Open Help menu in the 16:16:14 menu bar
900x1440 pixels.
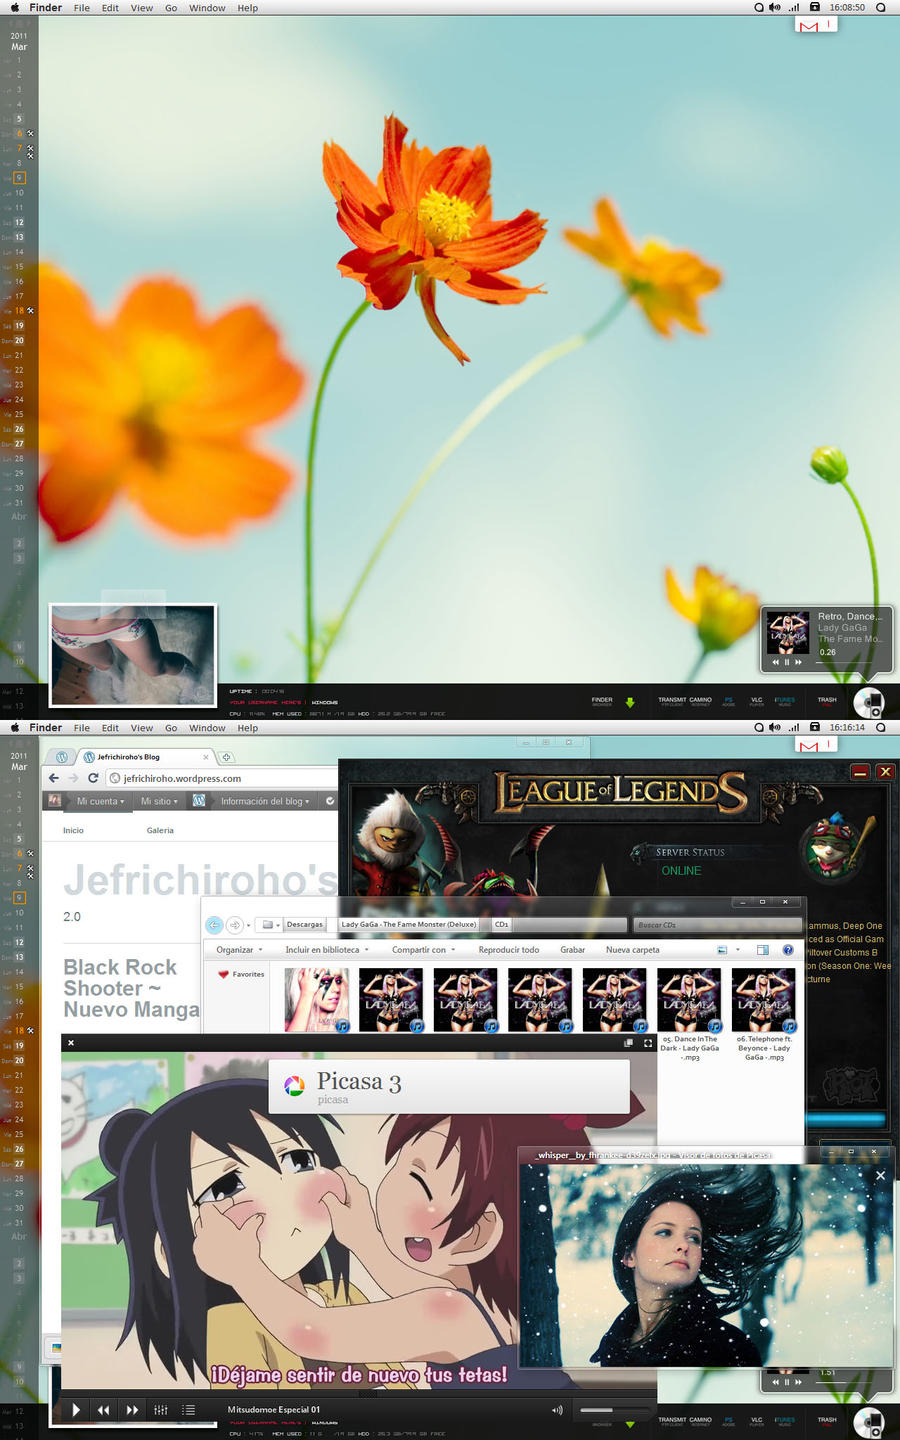click(x=248, y=728)
